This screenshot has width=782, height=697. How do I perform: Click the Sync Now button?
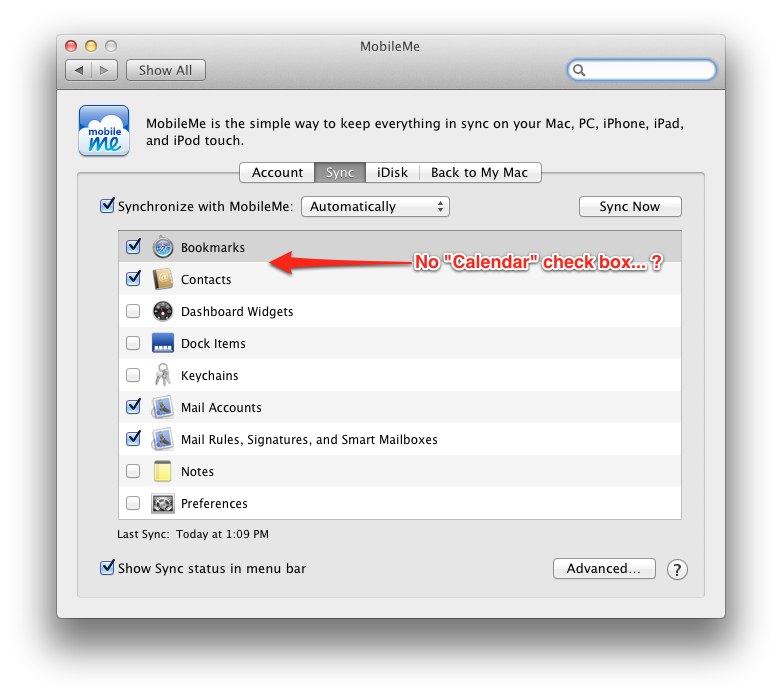tap(630, 206)
